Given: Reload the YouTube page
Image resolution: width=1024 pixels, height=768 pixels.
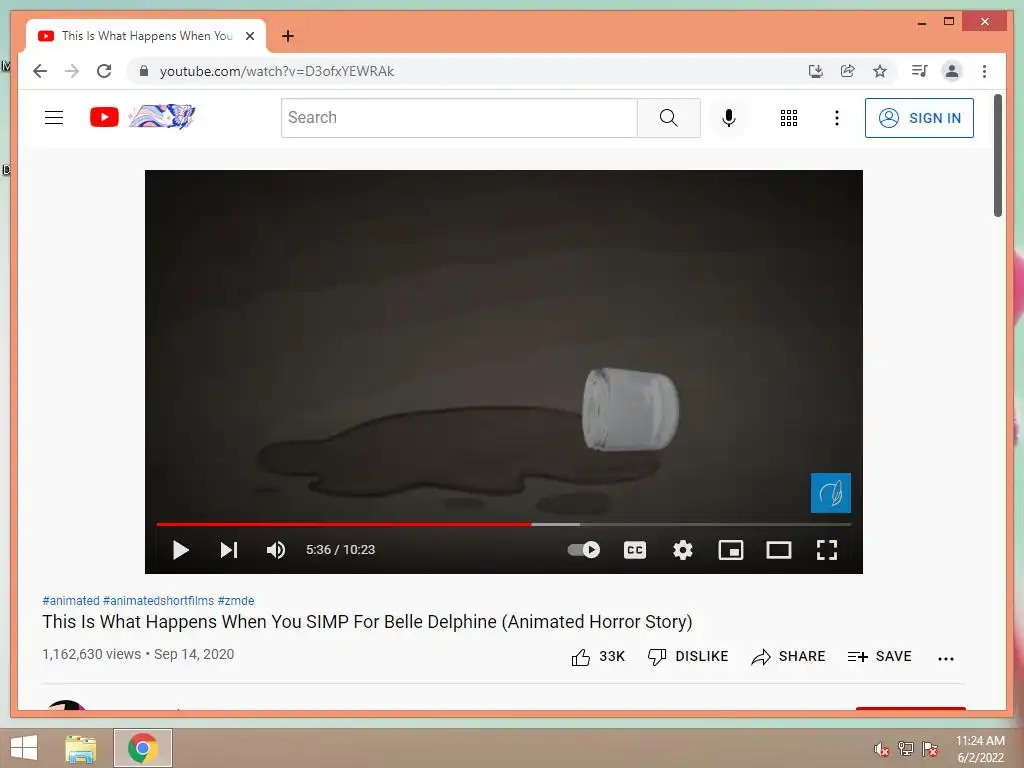Looking at the screenshot, I should point(104,71).
